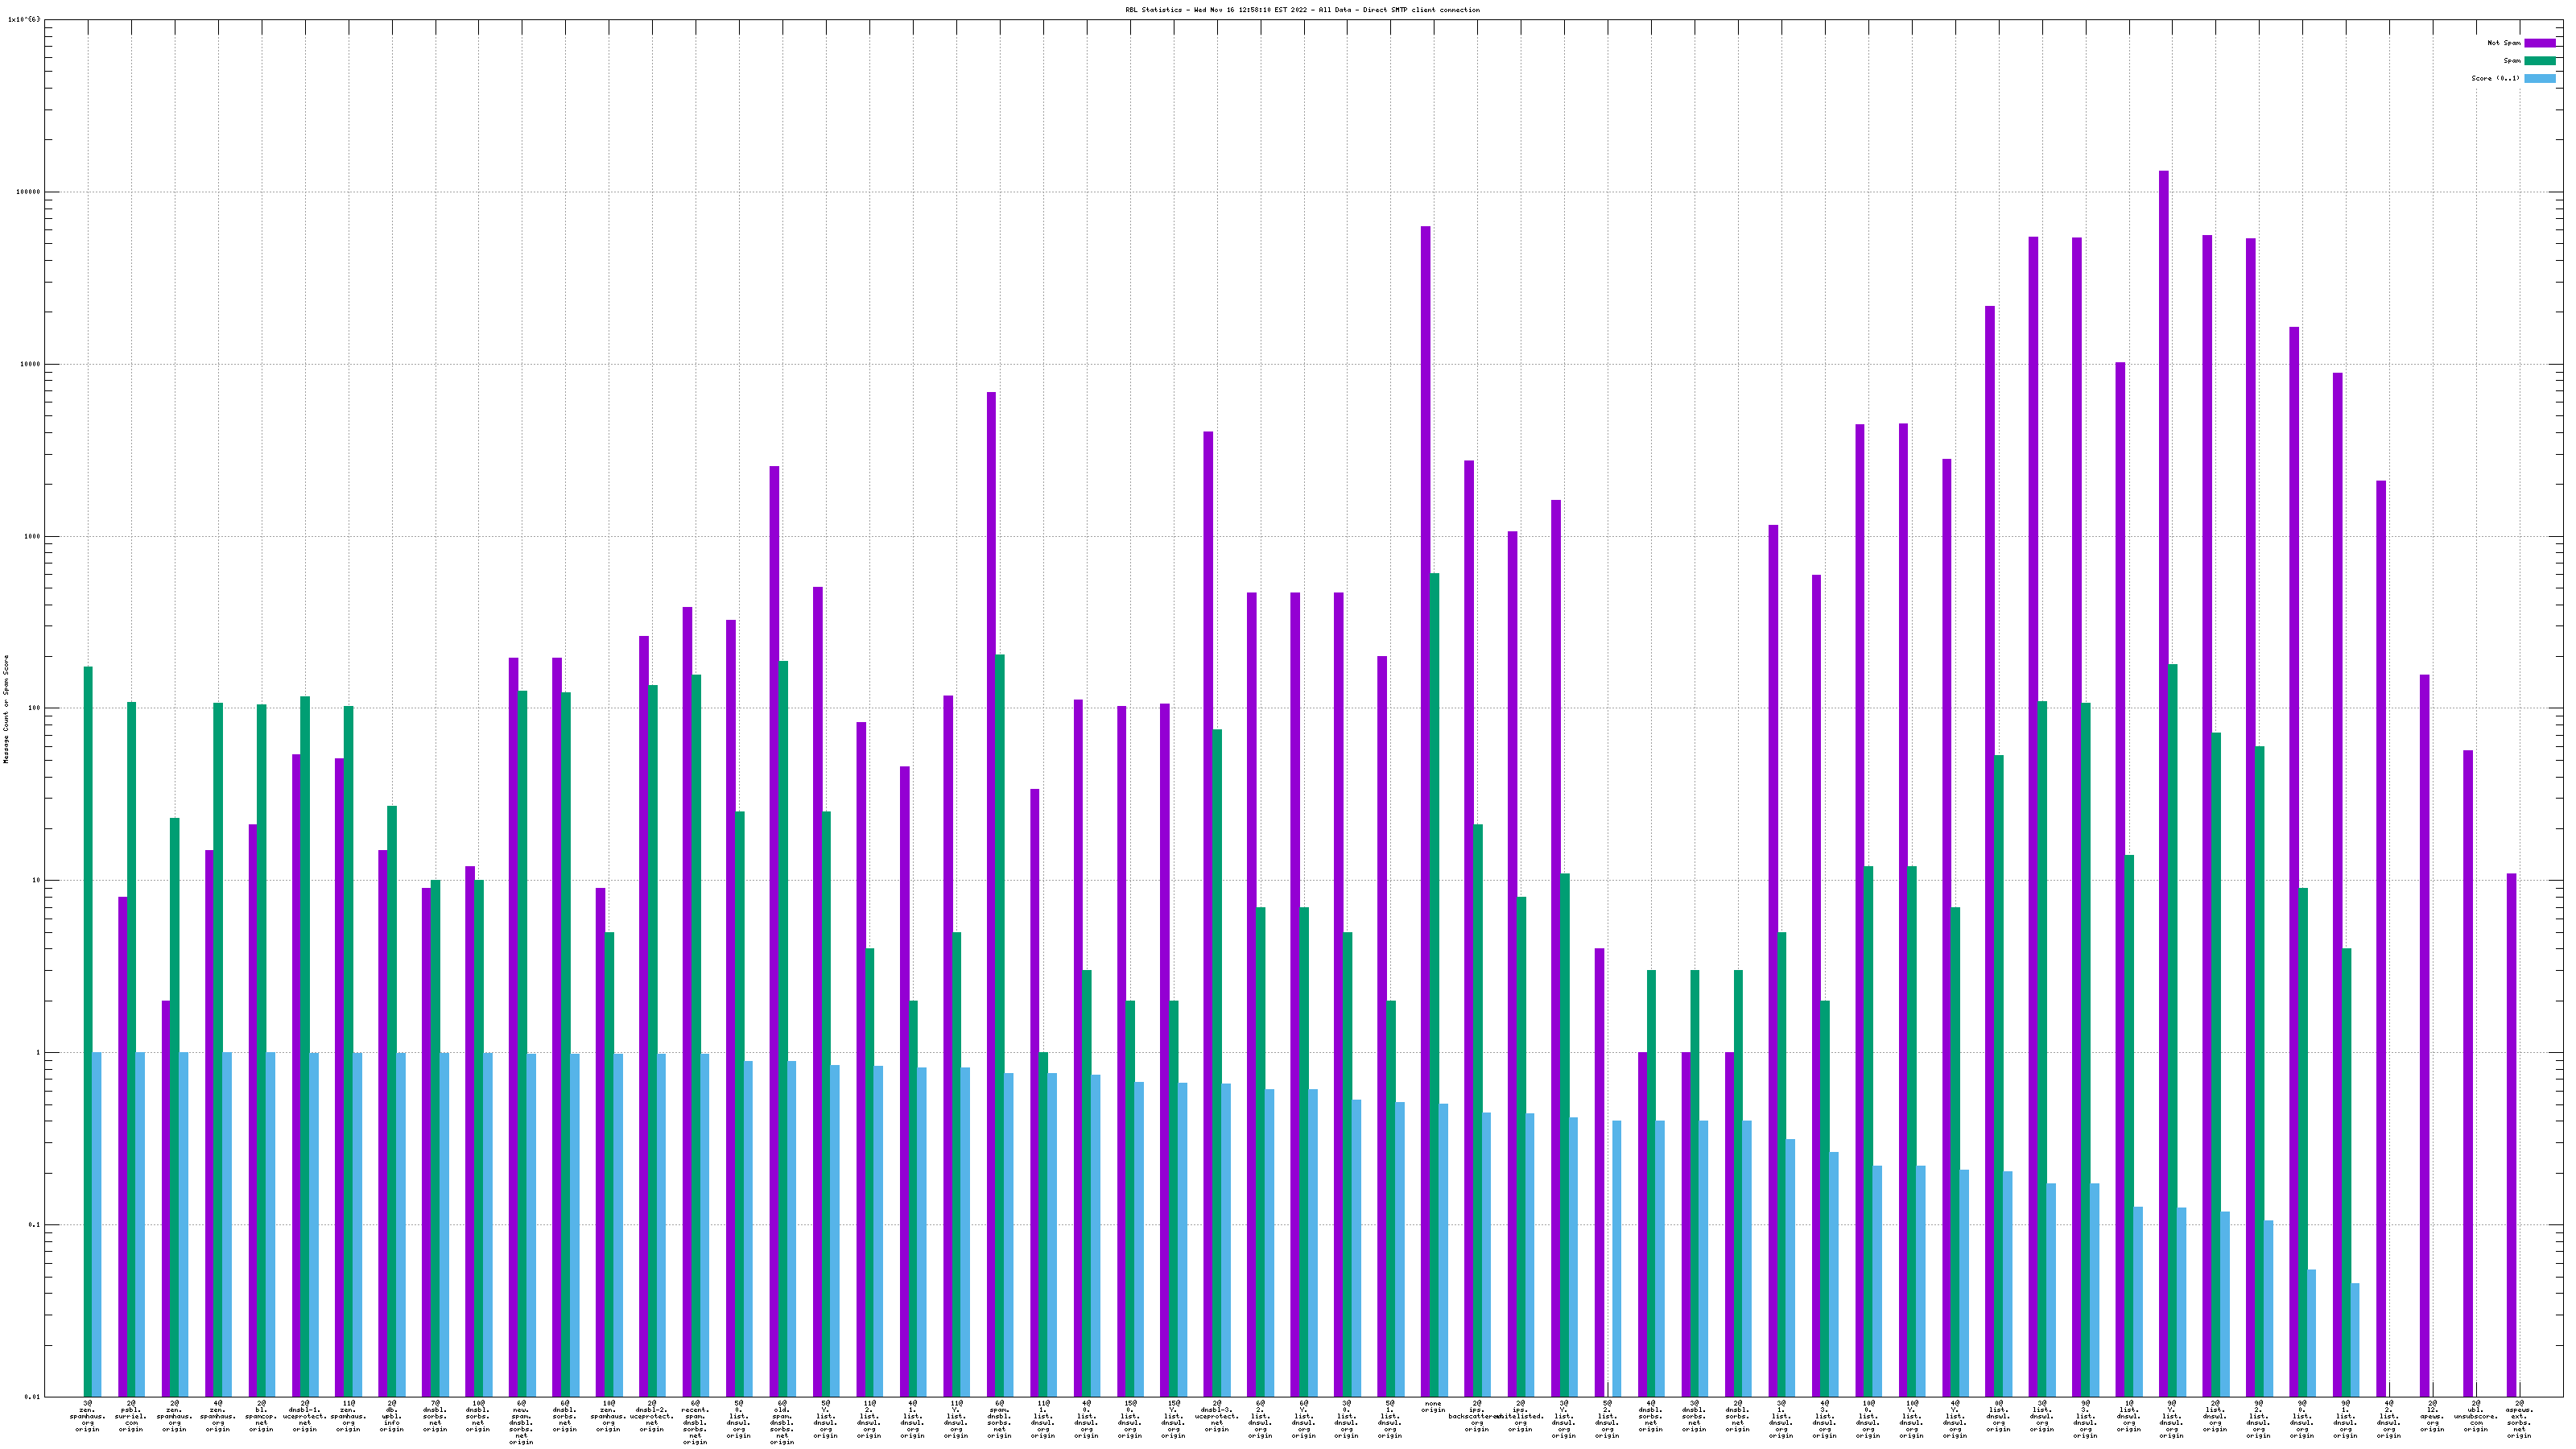The image size is (2576, 1449).
Task: Click the ips.backscatterer.org x-axis label
Action: tap(1477, 1415)
